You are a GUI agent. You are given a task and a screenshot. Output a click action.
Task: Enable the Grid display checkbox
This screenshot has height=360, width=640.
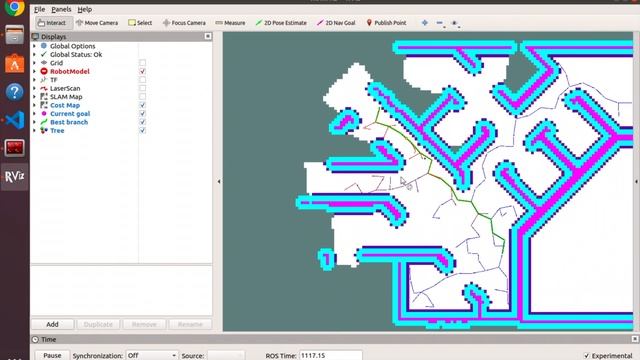[x=142, y=63]
